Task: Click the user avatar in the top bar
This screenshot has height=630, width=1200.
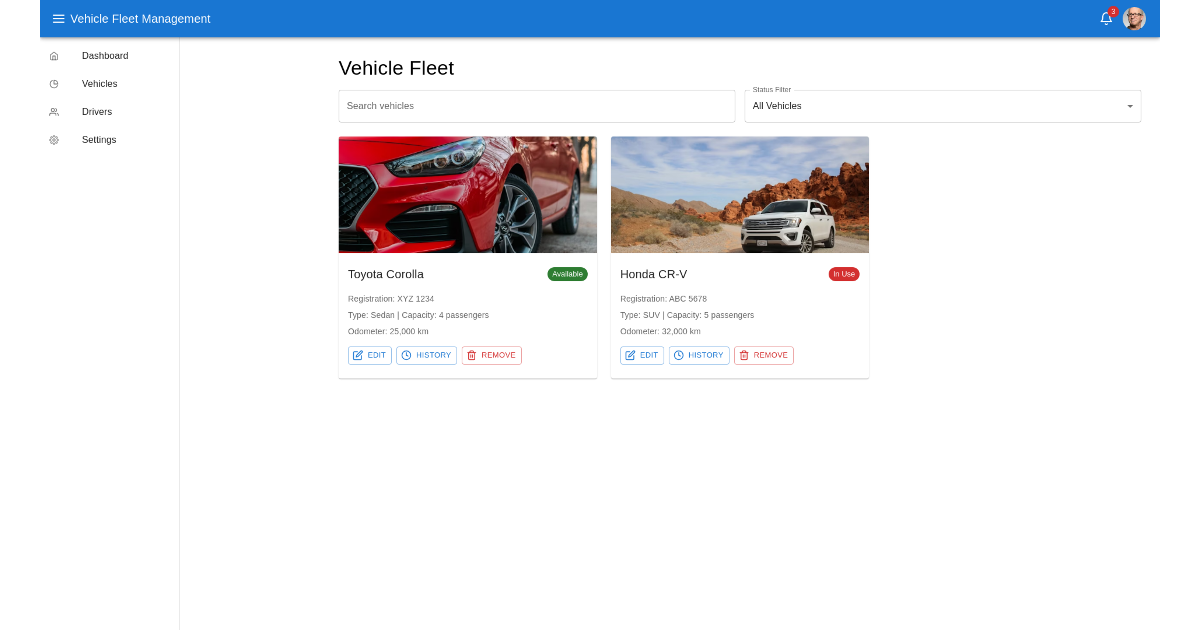Action: pos(1133,18)
